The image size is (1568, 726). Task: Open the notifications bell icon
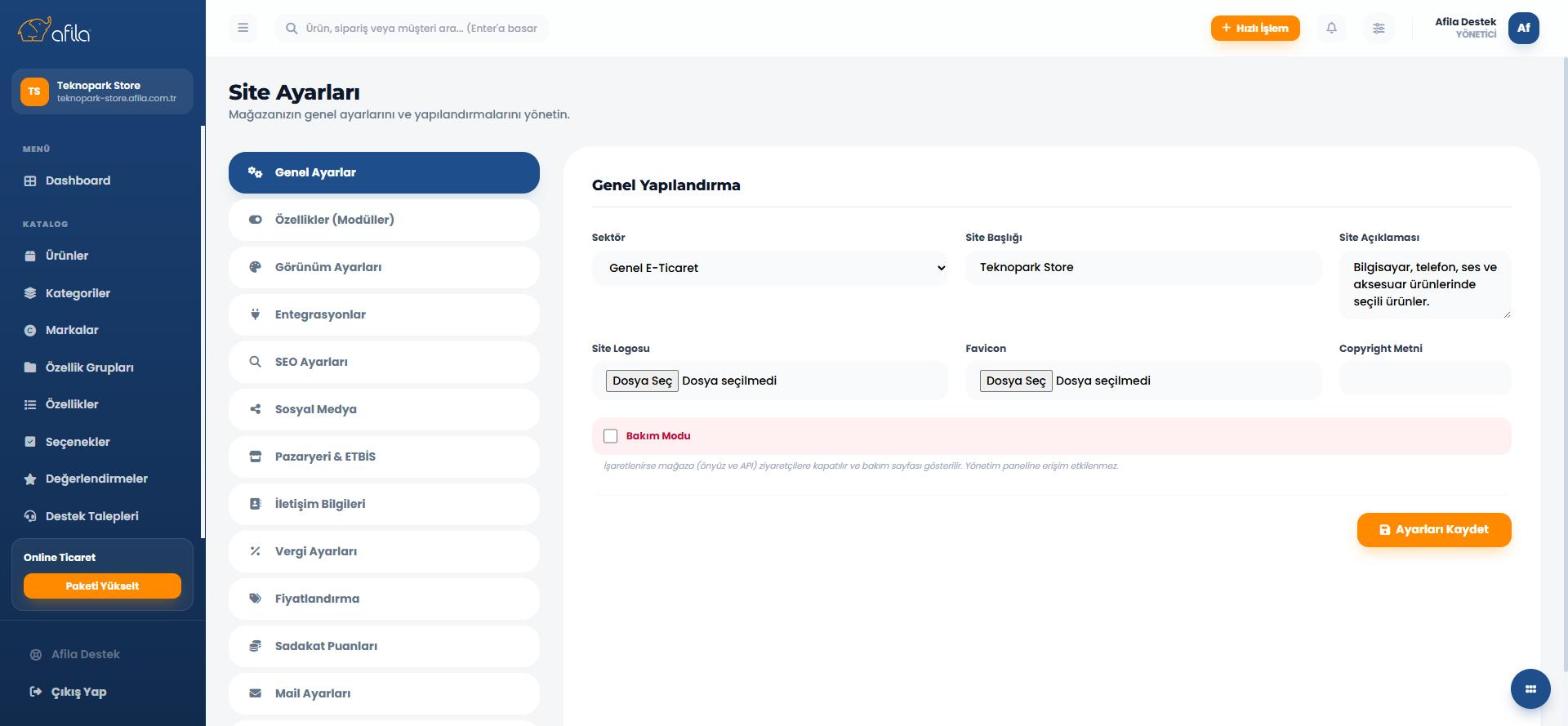tap(1331, 28)
